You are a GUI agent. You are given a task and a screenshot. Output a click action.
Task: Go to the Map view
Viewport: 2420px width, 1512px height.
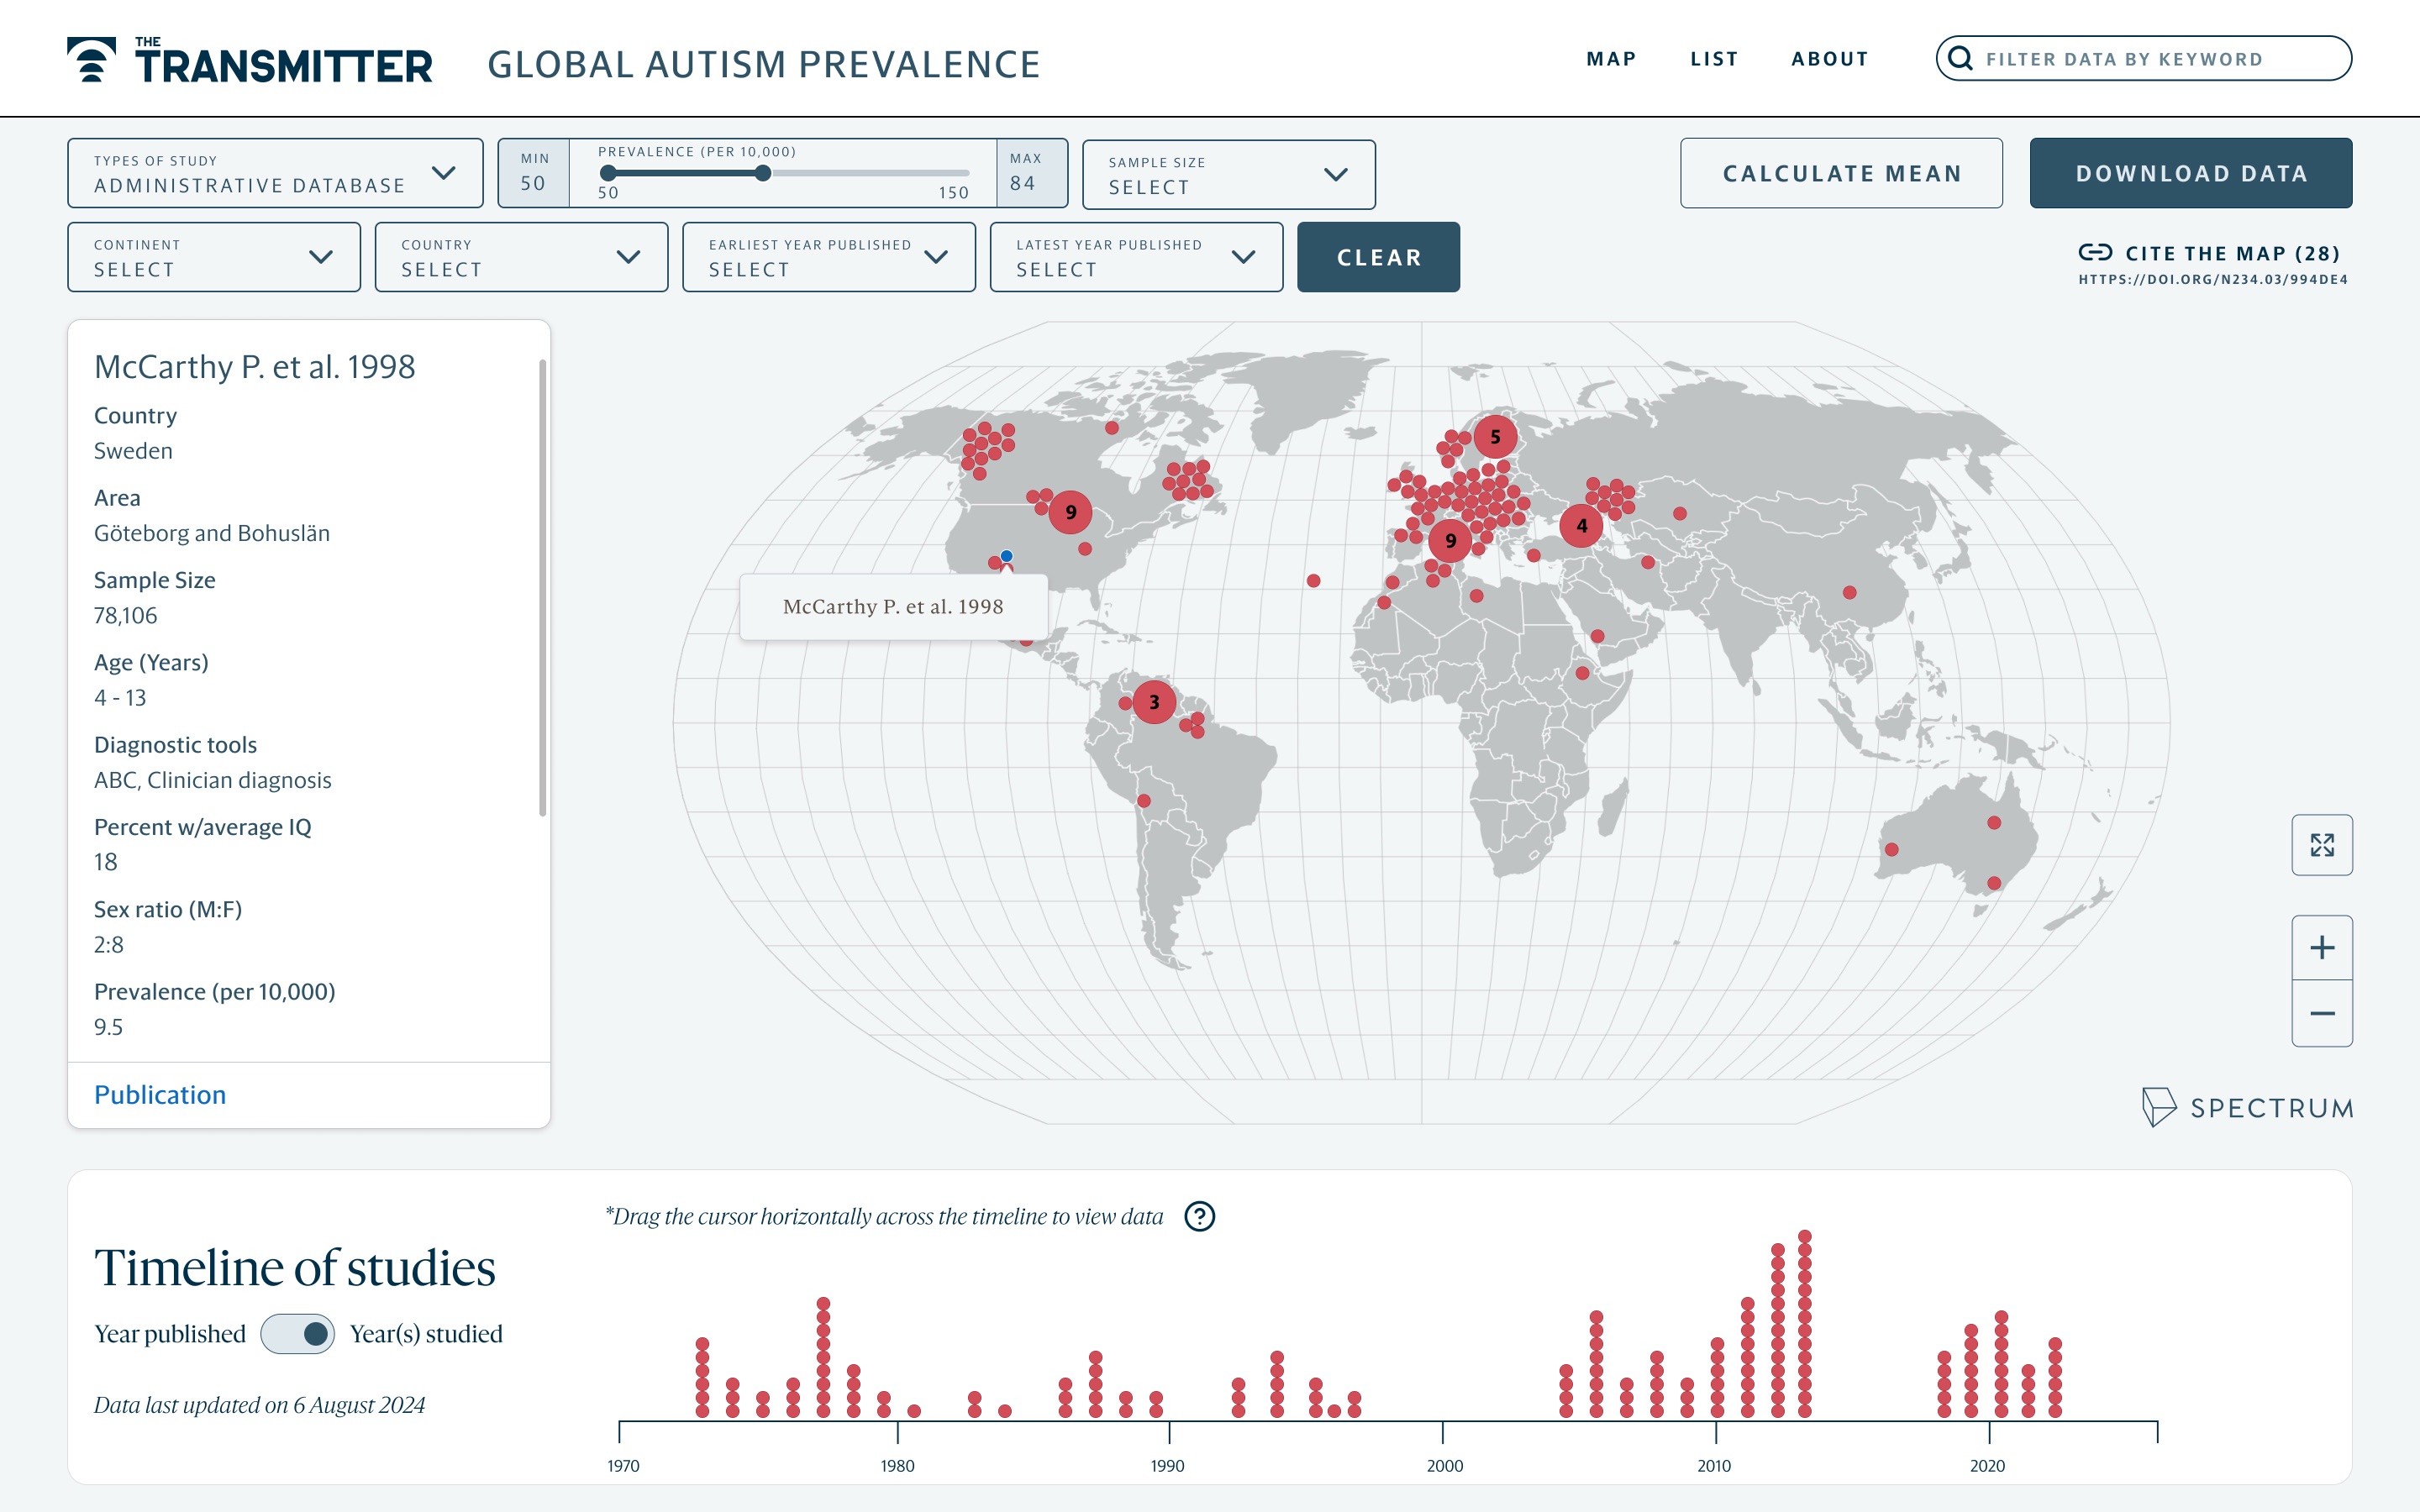tap(1611, 59)
